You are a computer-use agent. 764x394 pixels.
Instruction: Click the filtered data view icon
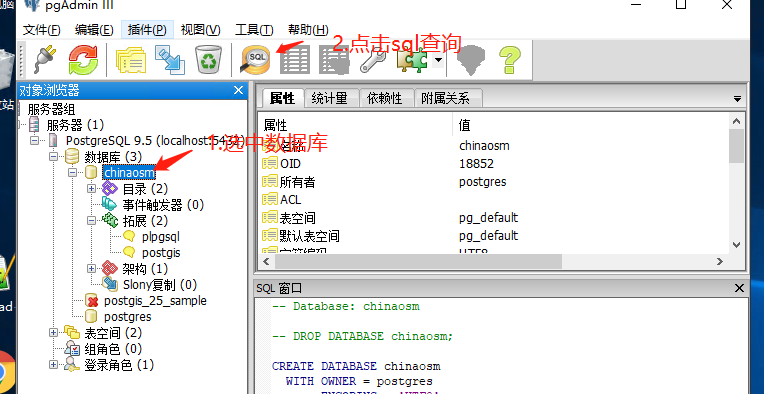(334, 60)
